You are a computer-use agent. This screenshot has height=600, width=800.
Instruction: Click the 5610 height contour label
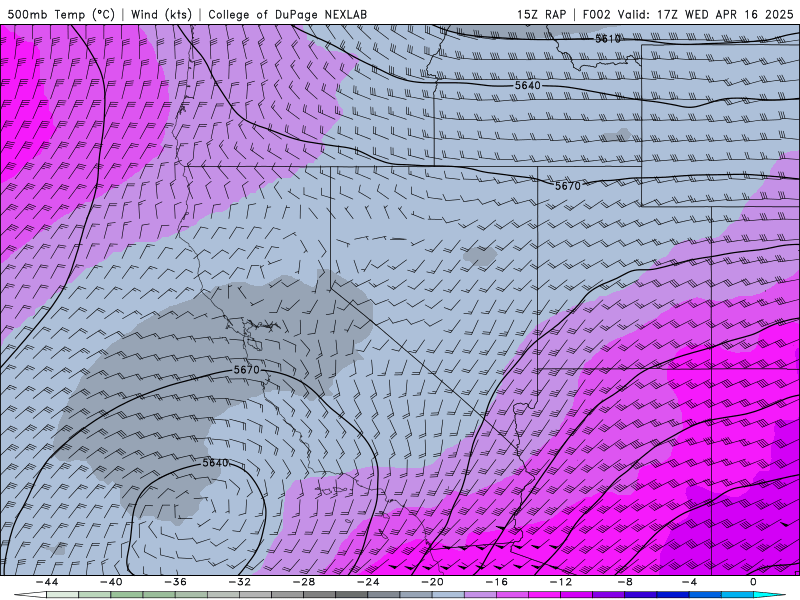click(x=608, y=39)
